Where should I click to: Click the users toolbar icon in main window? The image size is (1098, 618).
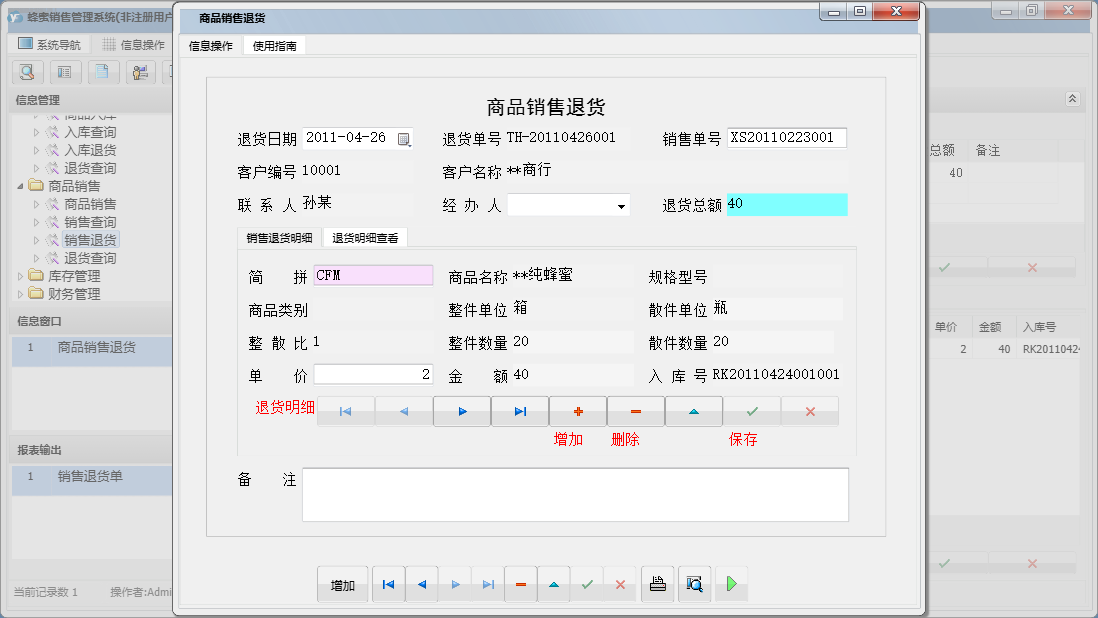point(140,71)
